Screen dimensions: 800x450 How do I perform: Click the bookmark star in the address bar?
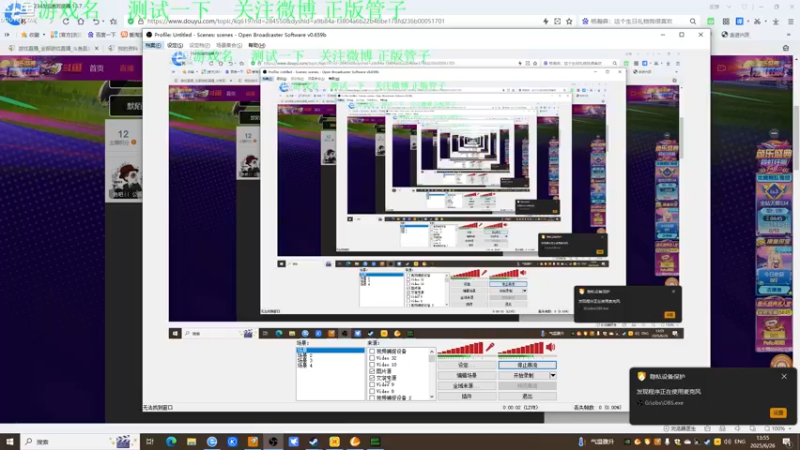point(569,21)
